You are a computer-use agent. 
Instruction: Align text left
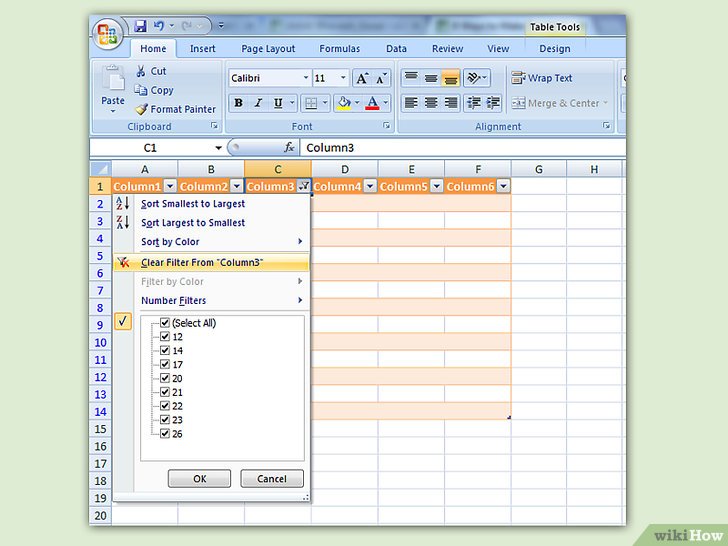coord(411,103)
